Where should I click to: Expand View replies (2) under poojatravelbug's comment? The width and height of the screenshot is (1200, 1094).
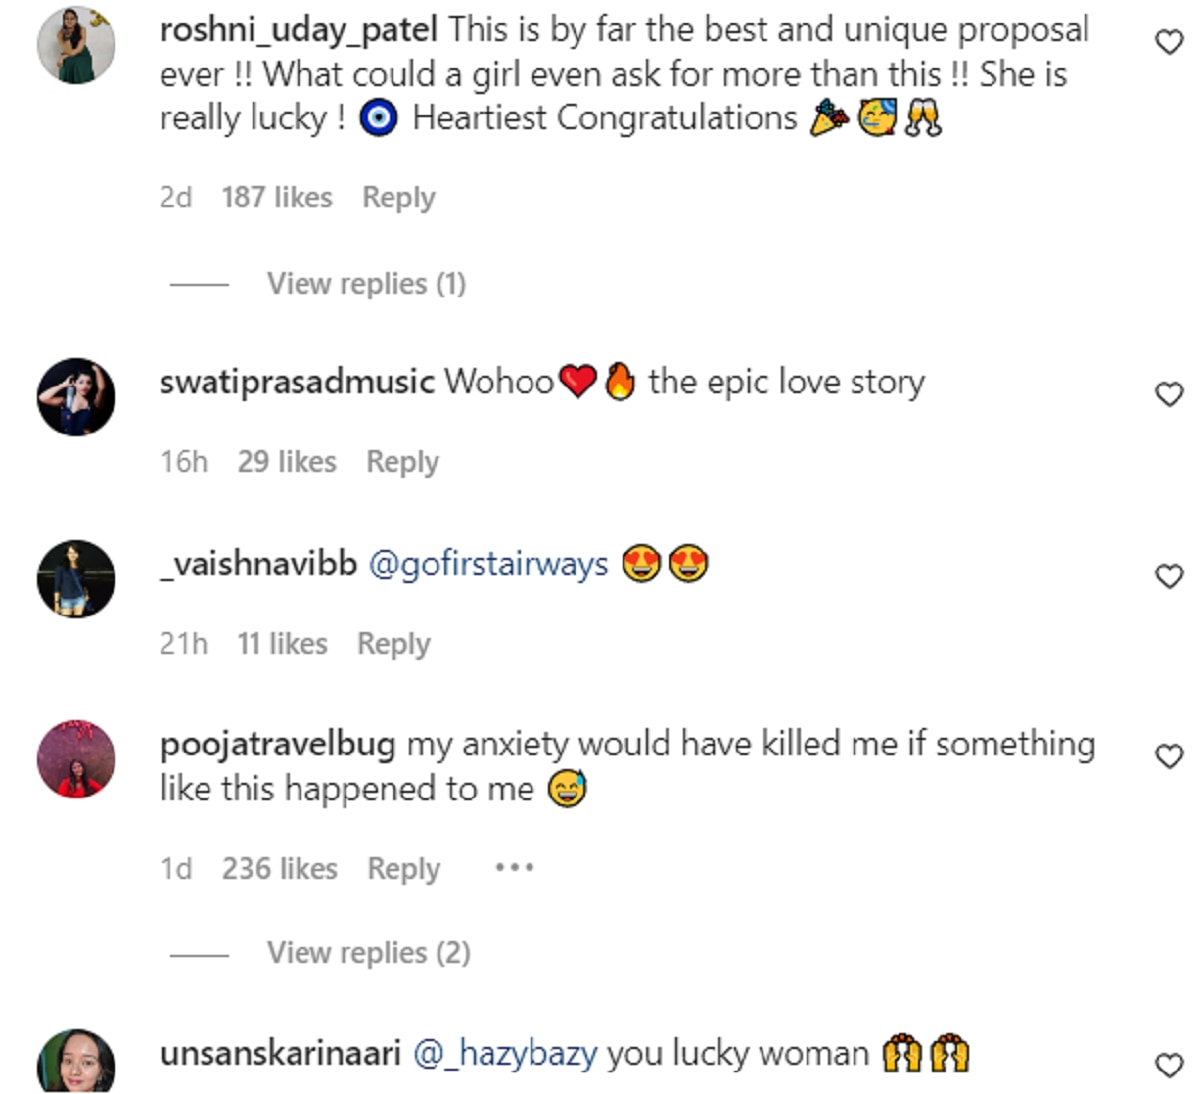(x=368, y=953)
